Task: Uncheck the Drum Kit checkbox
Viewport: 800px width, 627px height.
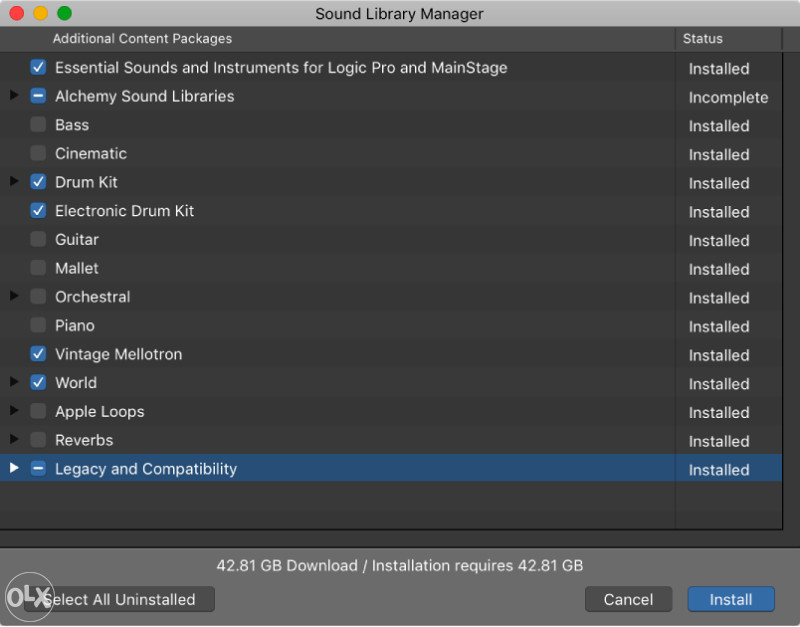Action: tap(38, 182)
